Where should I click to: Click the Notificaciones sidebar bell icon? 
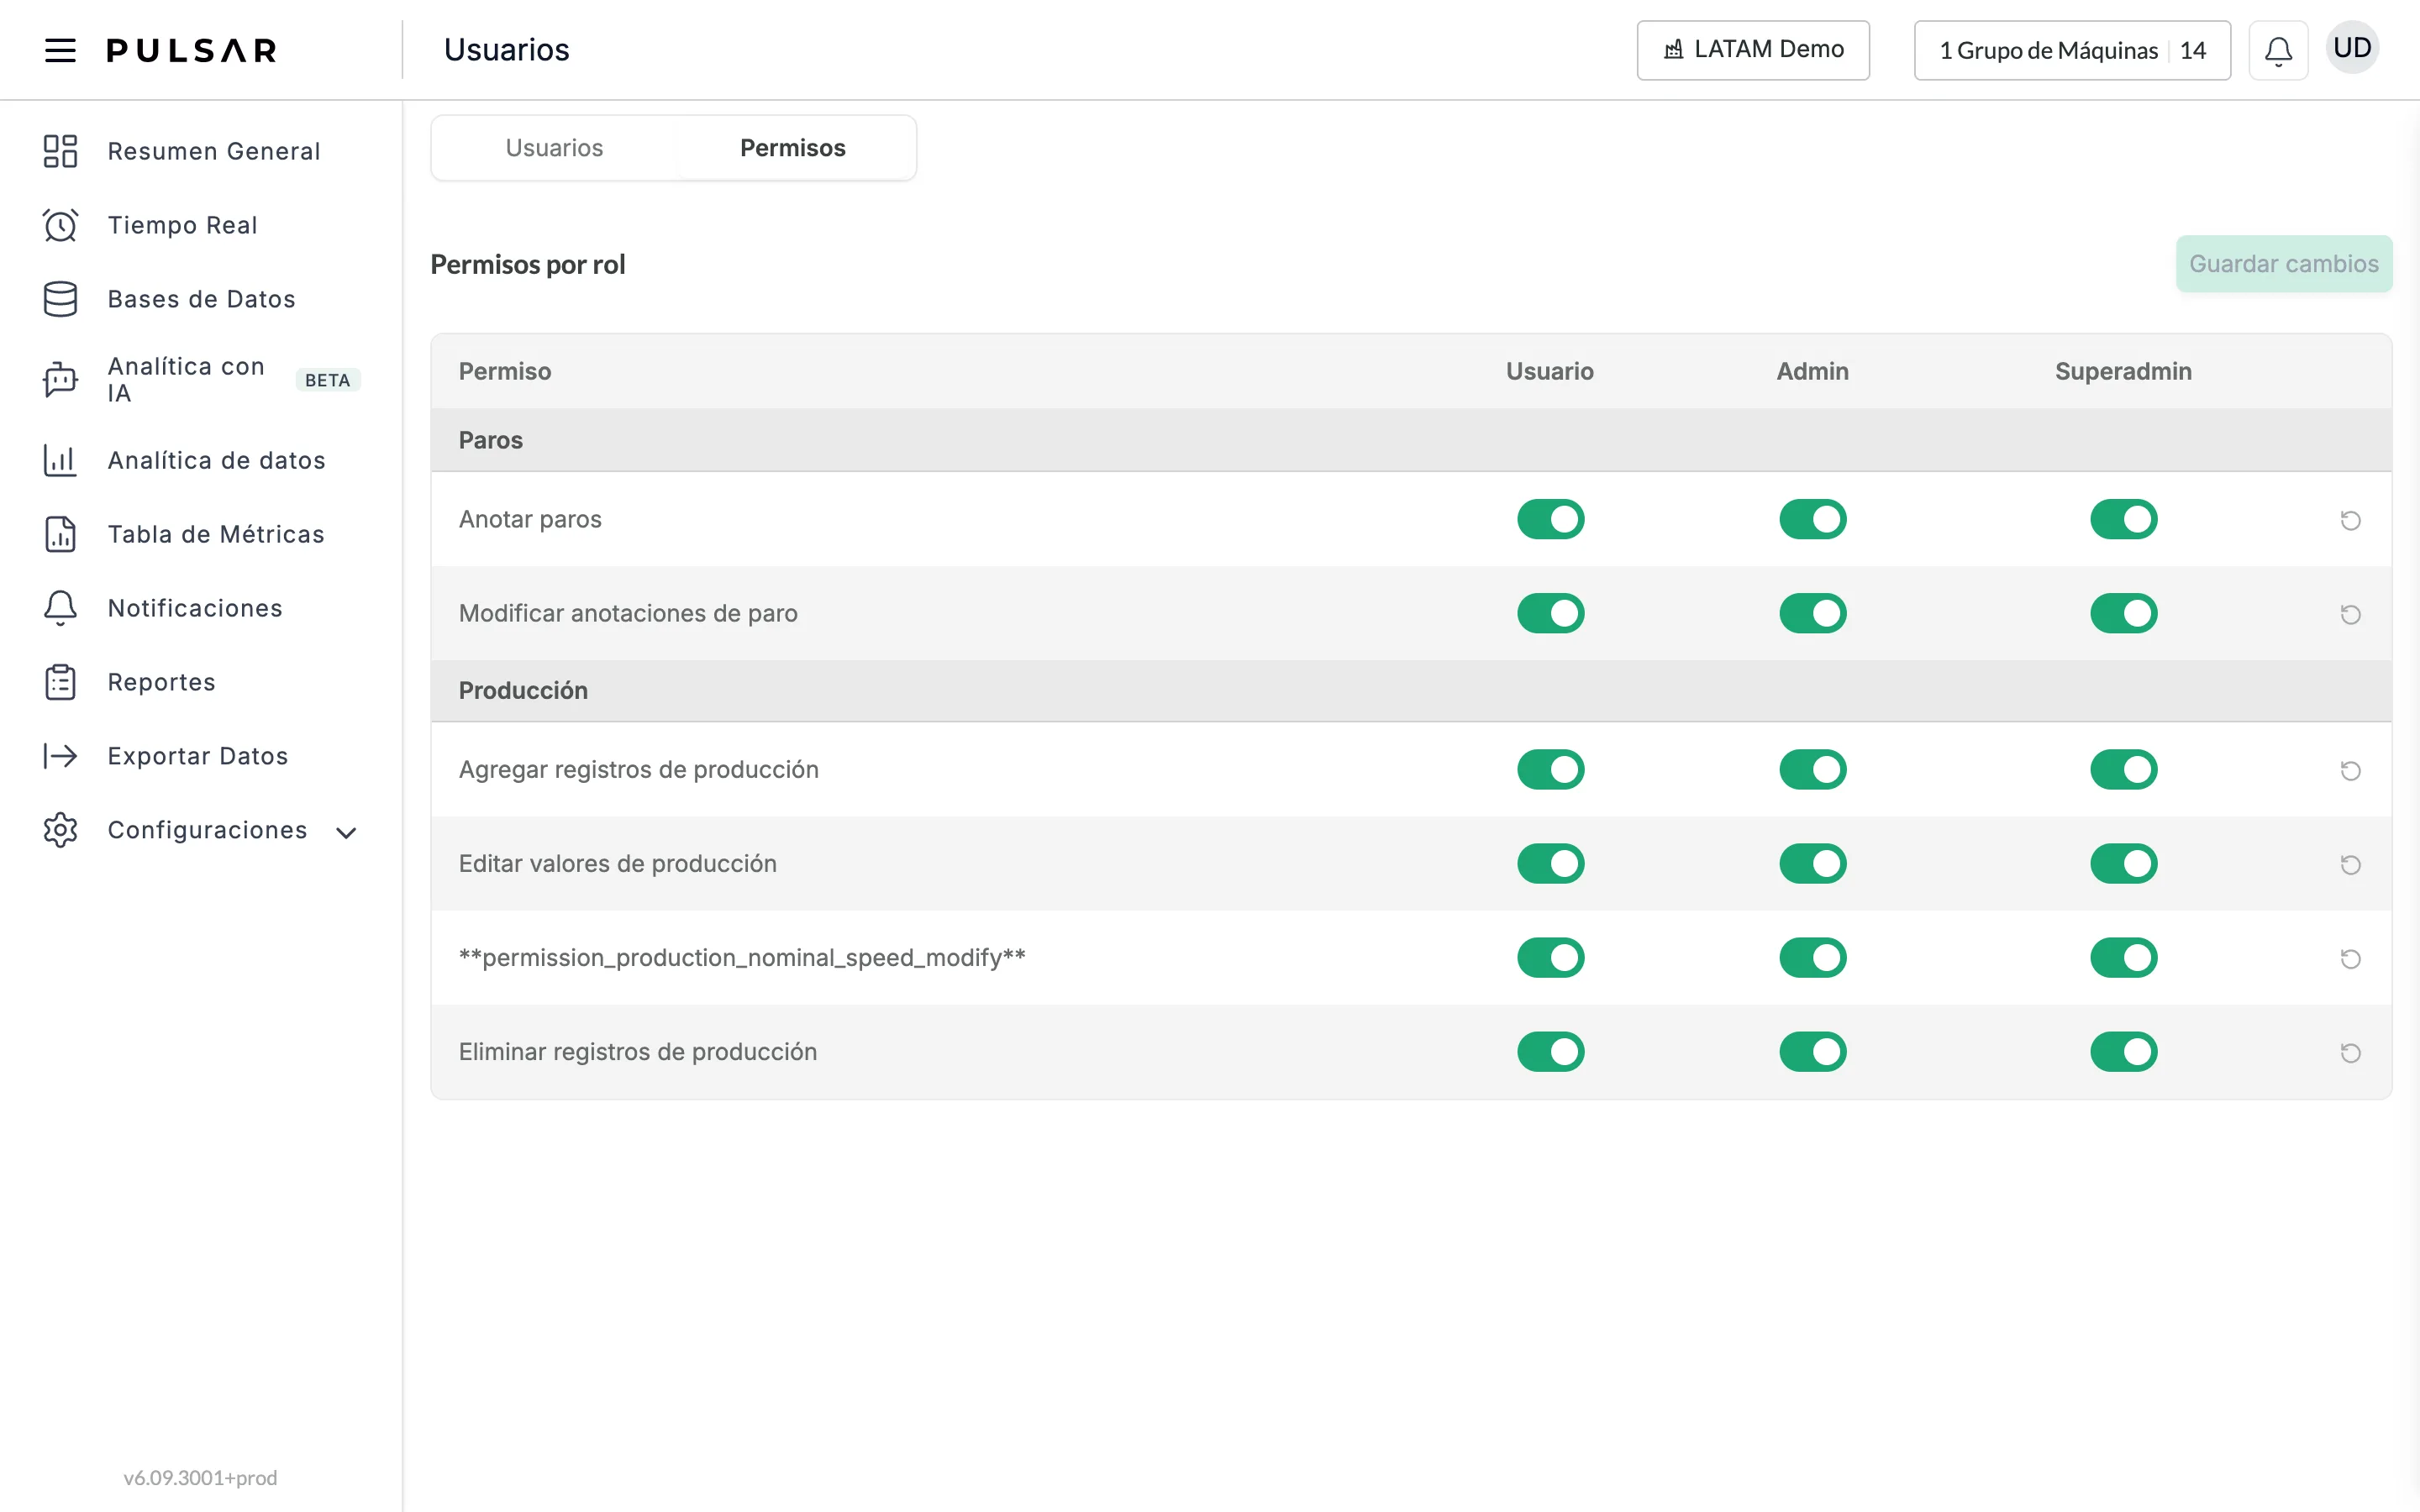pos(60,608)
